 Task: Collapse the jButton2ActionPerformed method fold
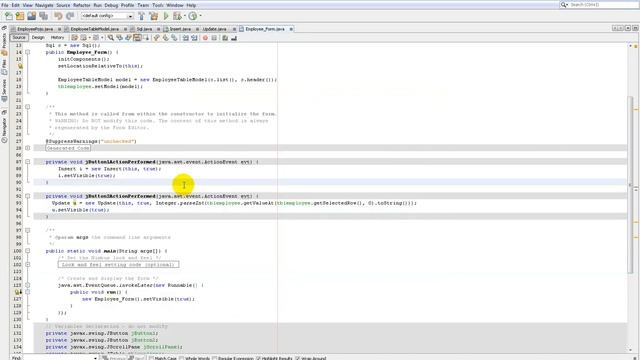28,196
